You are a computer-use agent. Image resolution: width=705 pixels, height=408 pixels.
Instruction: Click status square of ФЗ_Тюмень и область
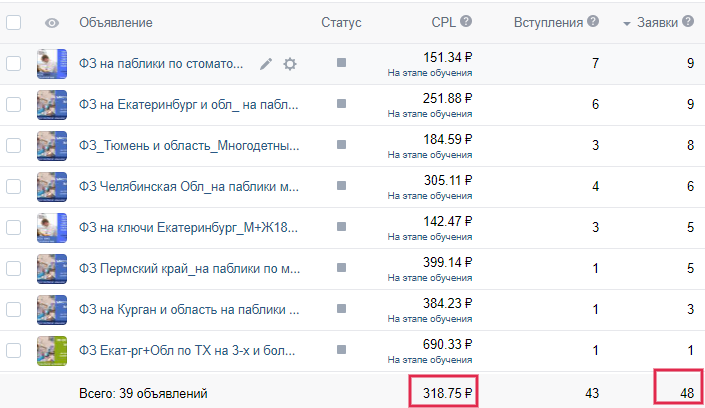coord(341,144)
